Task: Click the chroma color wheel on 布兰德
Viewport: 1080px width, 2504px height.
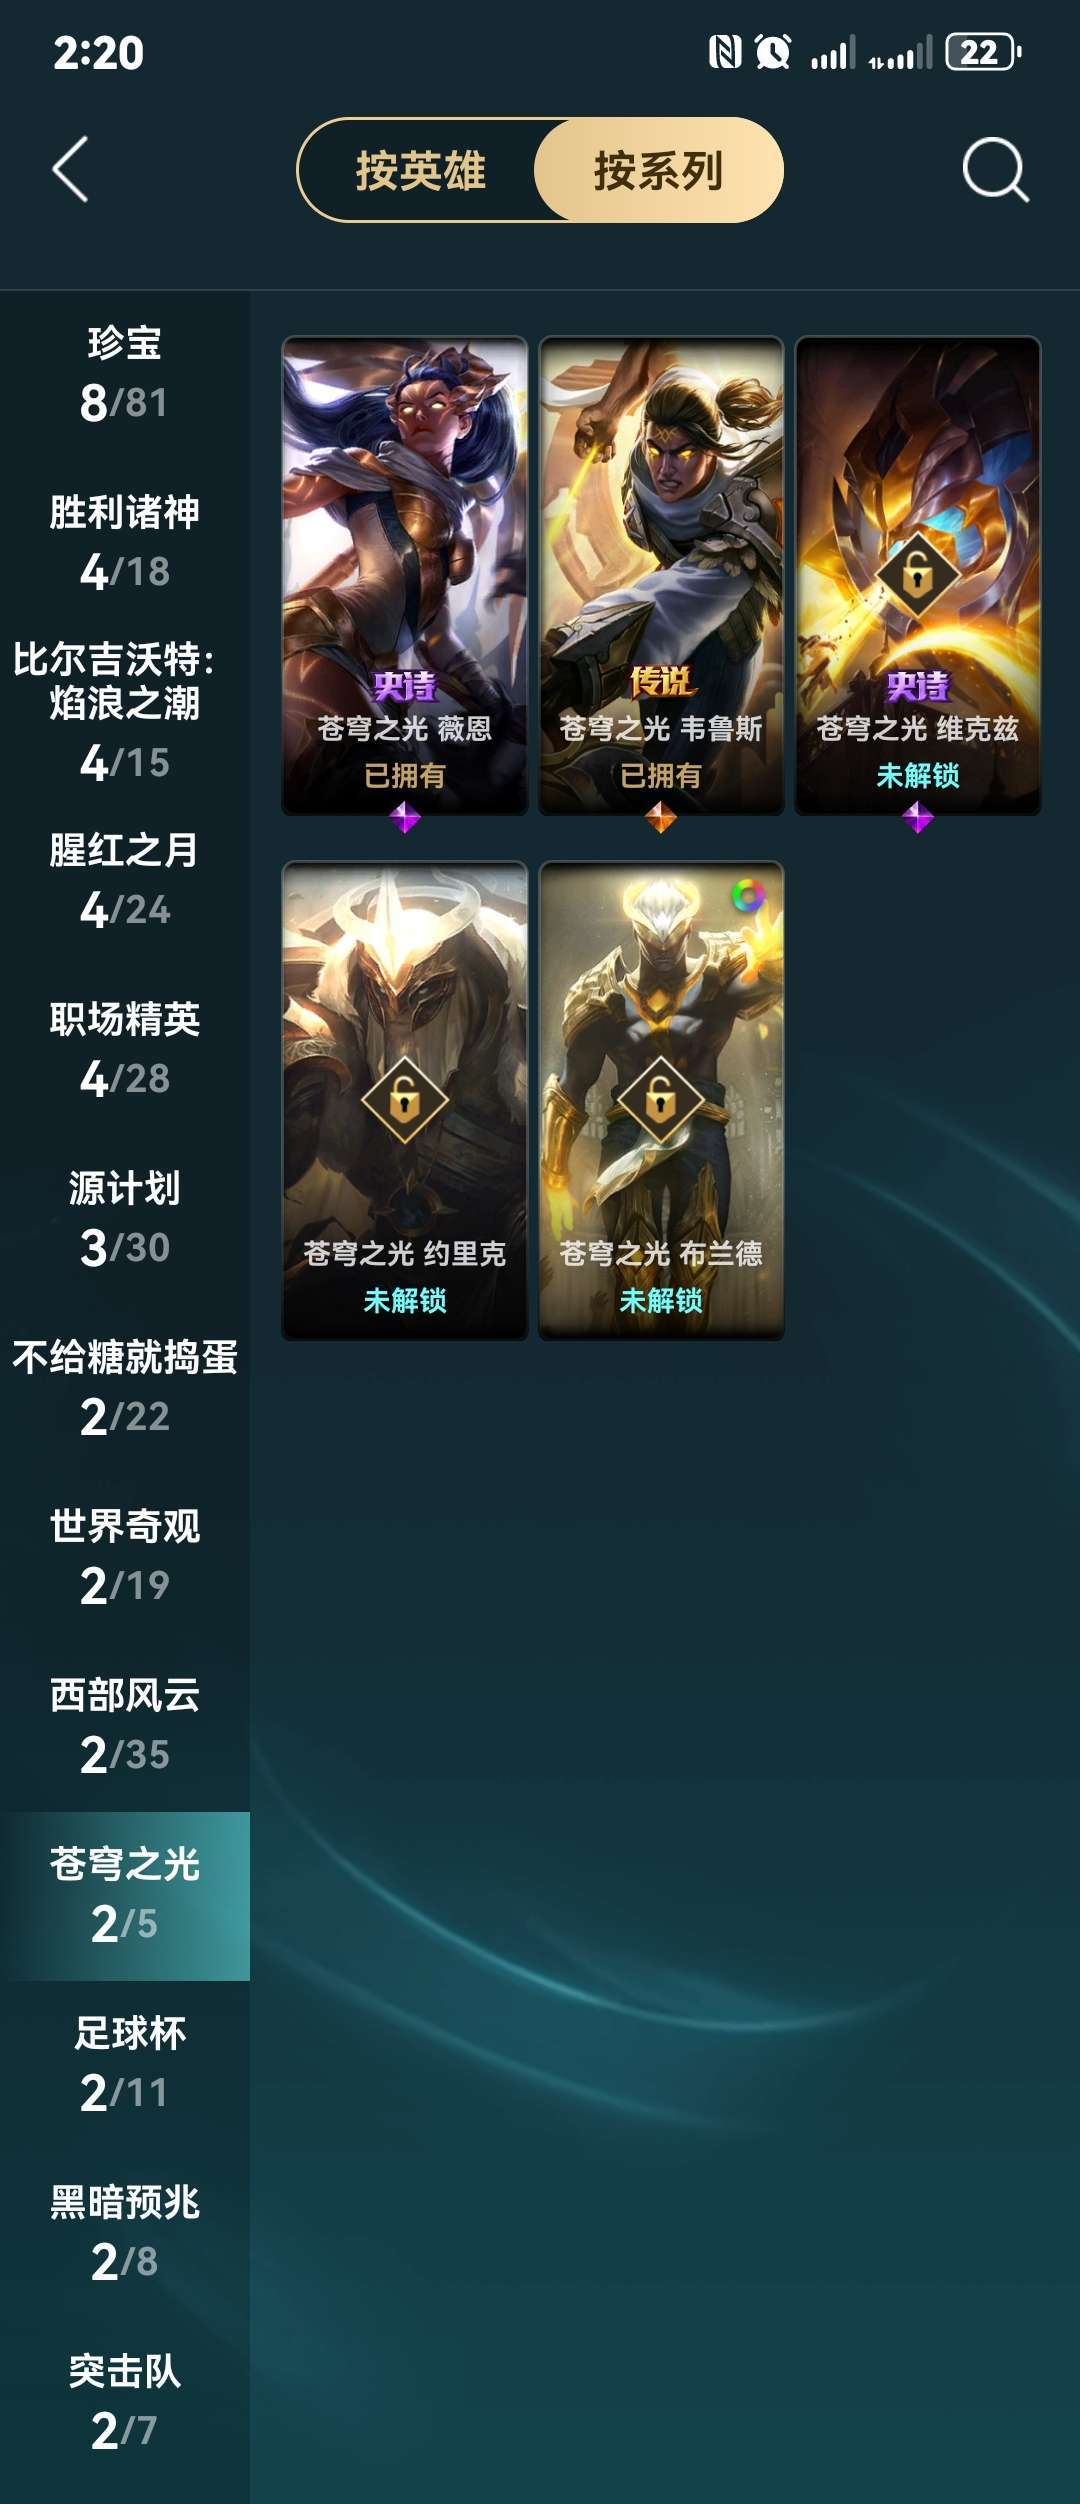Action: point(748,895)
